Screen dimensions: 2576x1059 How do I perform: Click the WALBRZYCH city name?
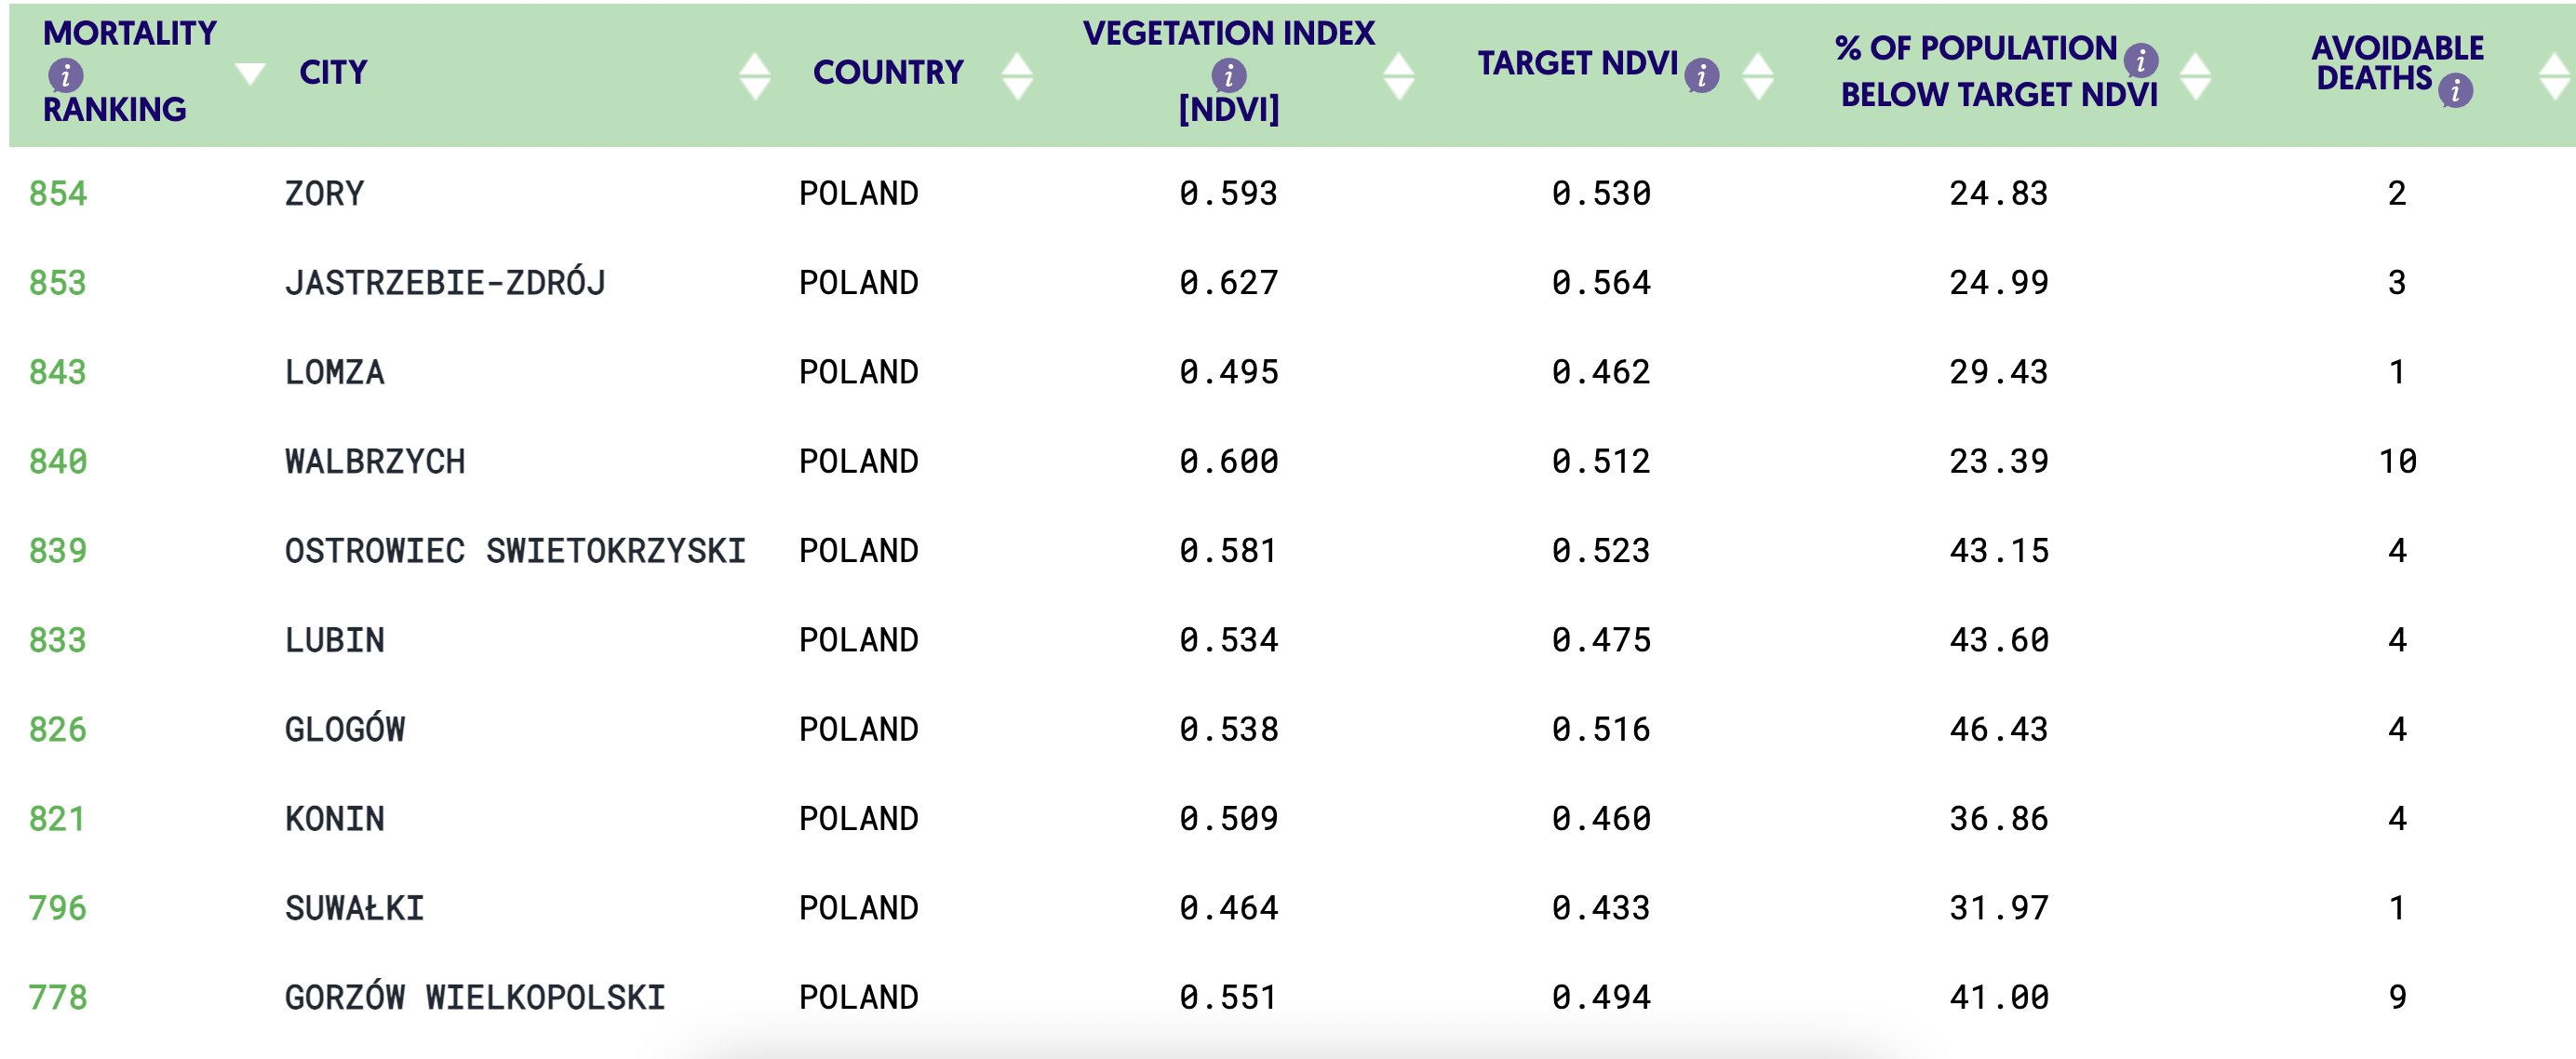(375, 461)
